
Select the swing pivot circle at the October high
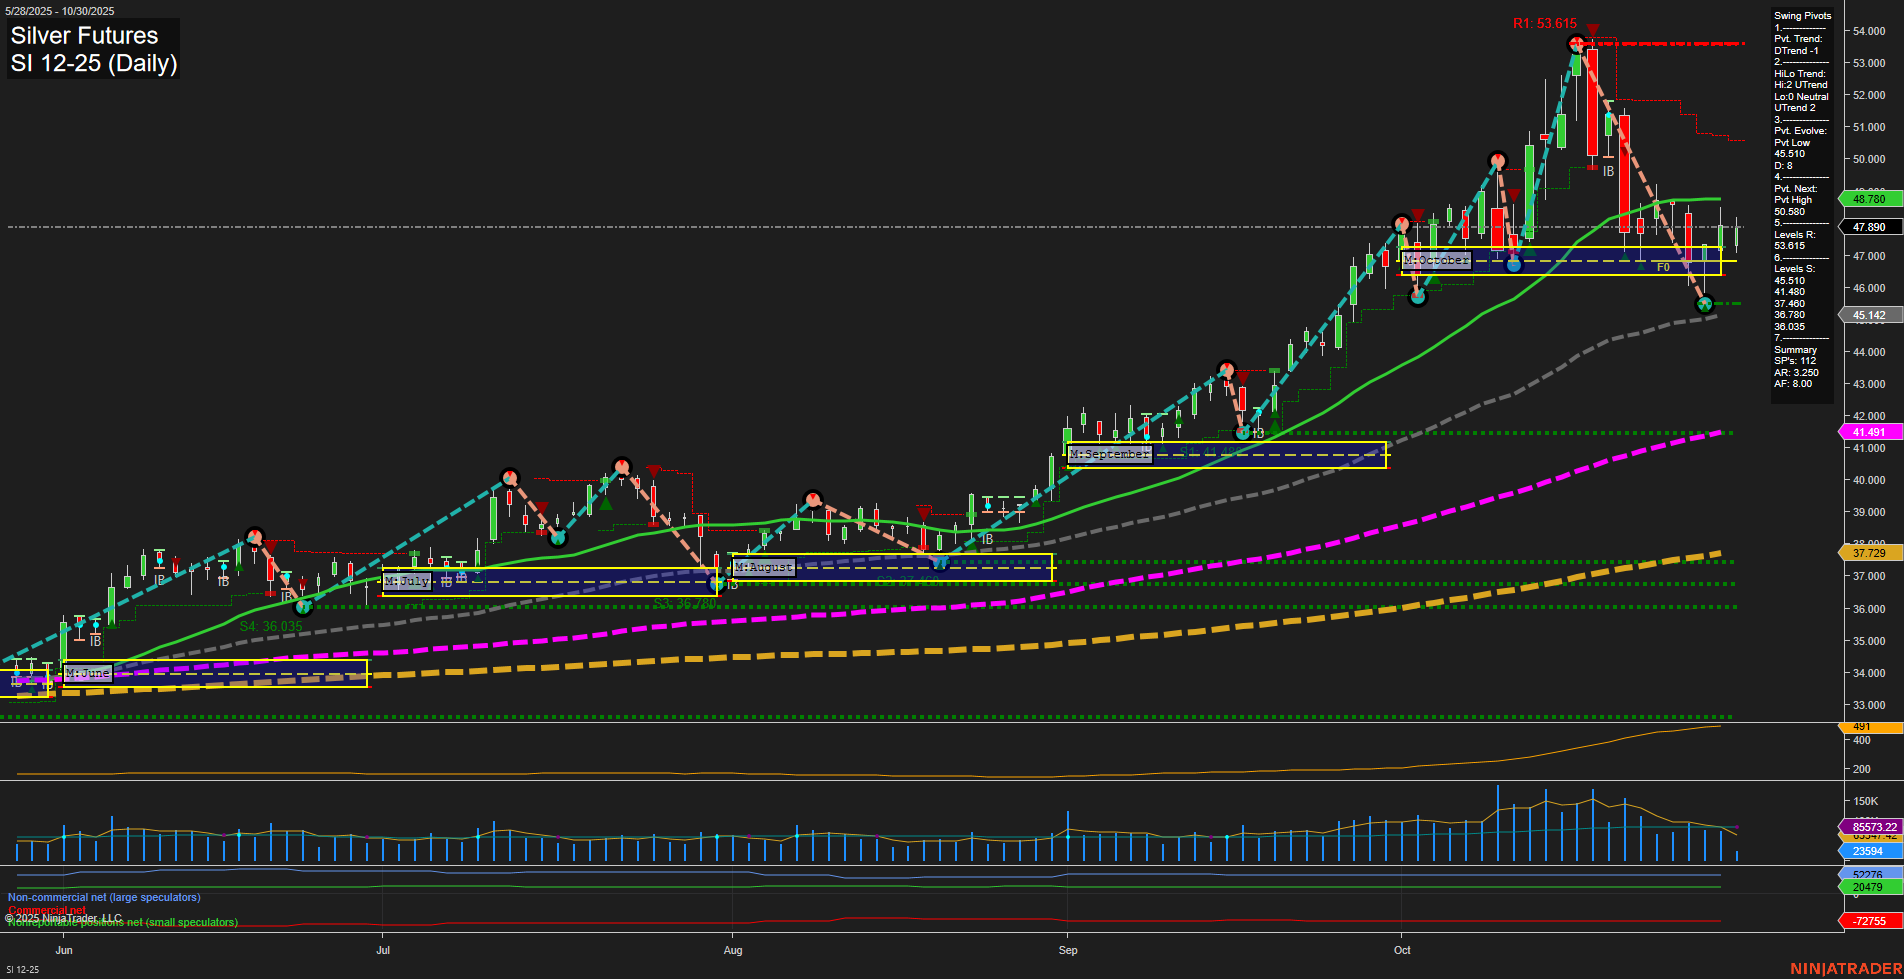click(1576, 43)
